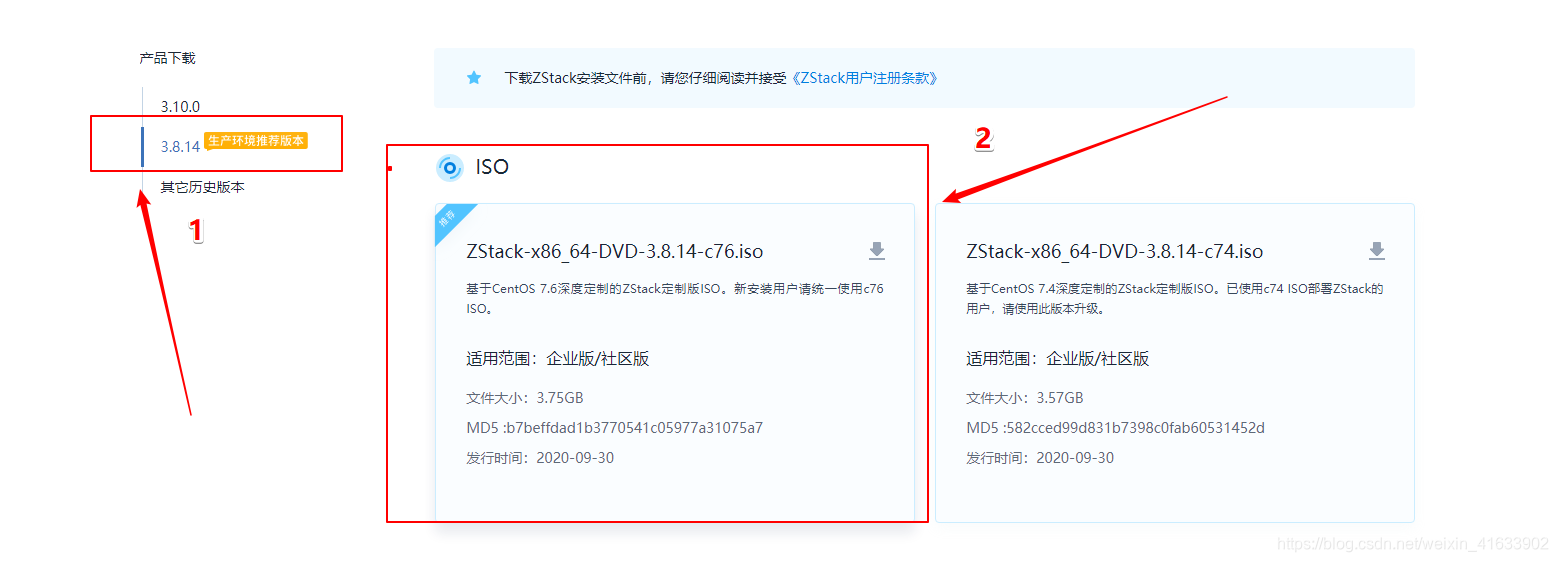Click the c74 MD5 checksum text
Screen dimensions: 1558x562
pyautogui.click(x=1116, y=428)
